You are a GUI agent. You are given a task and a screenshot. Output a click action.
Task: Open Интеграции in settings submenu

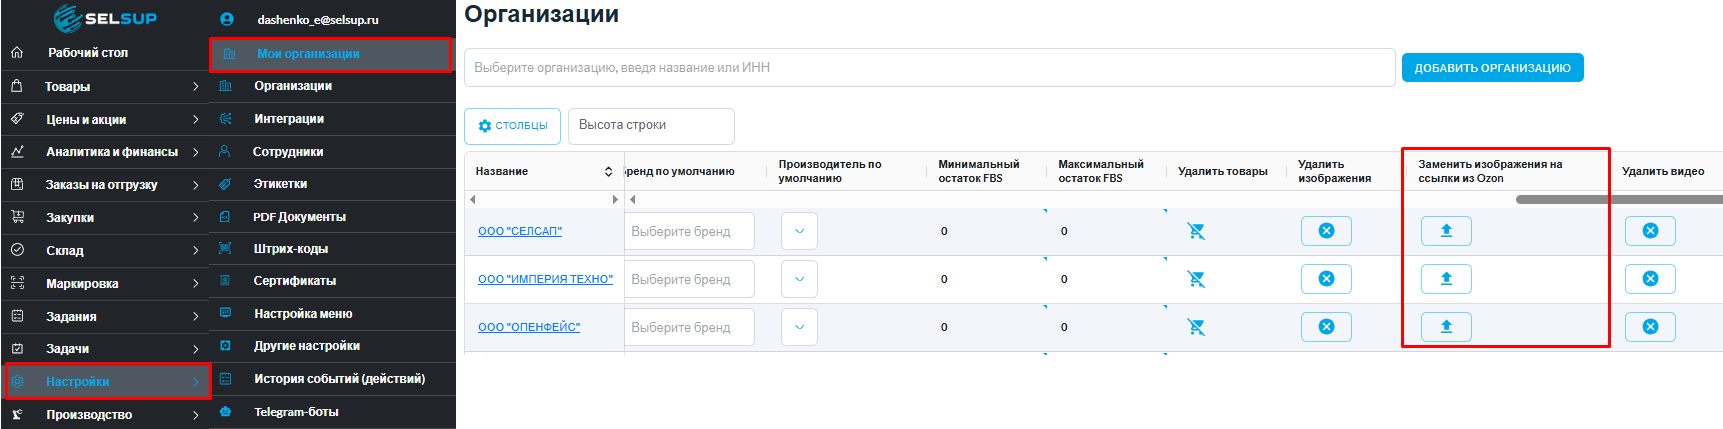289,119
